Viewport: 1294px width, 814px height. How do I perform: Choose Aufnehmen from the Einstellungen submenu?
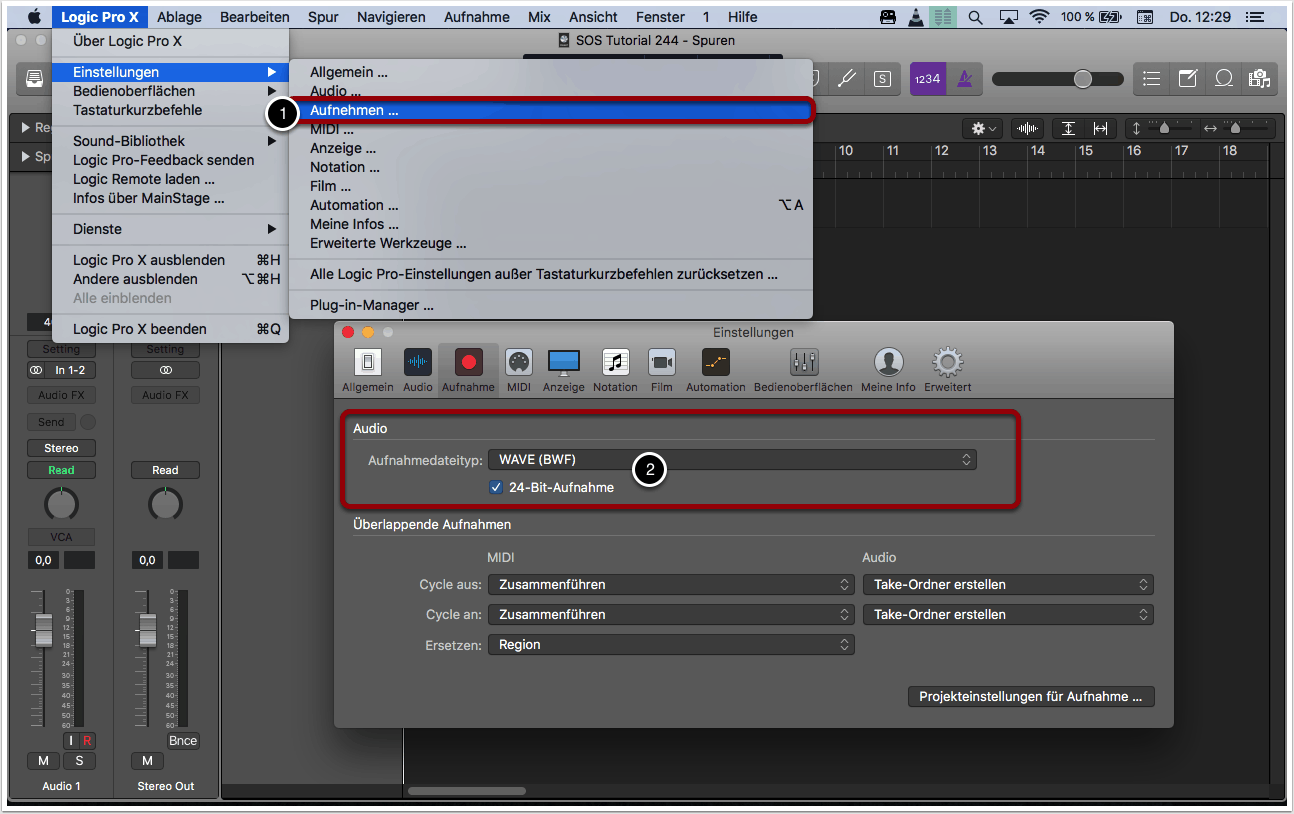coord(354,110)
